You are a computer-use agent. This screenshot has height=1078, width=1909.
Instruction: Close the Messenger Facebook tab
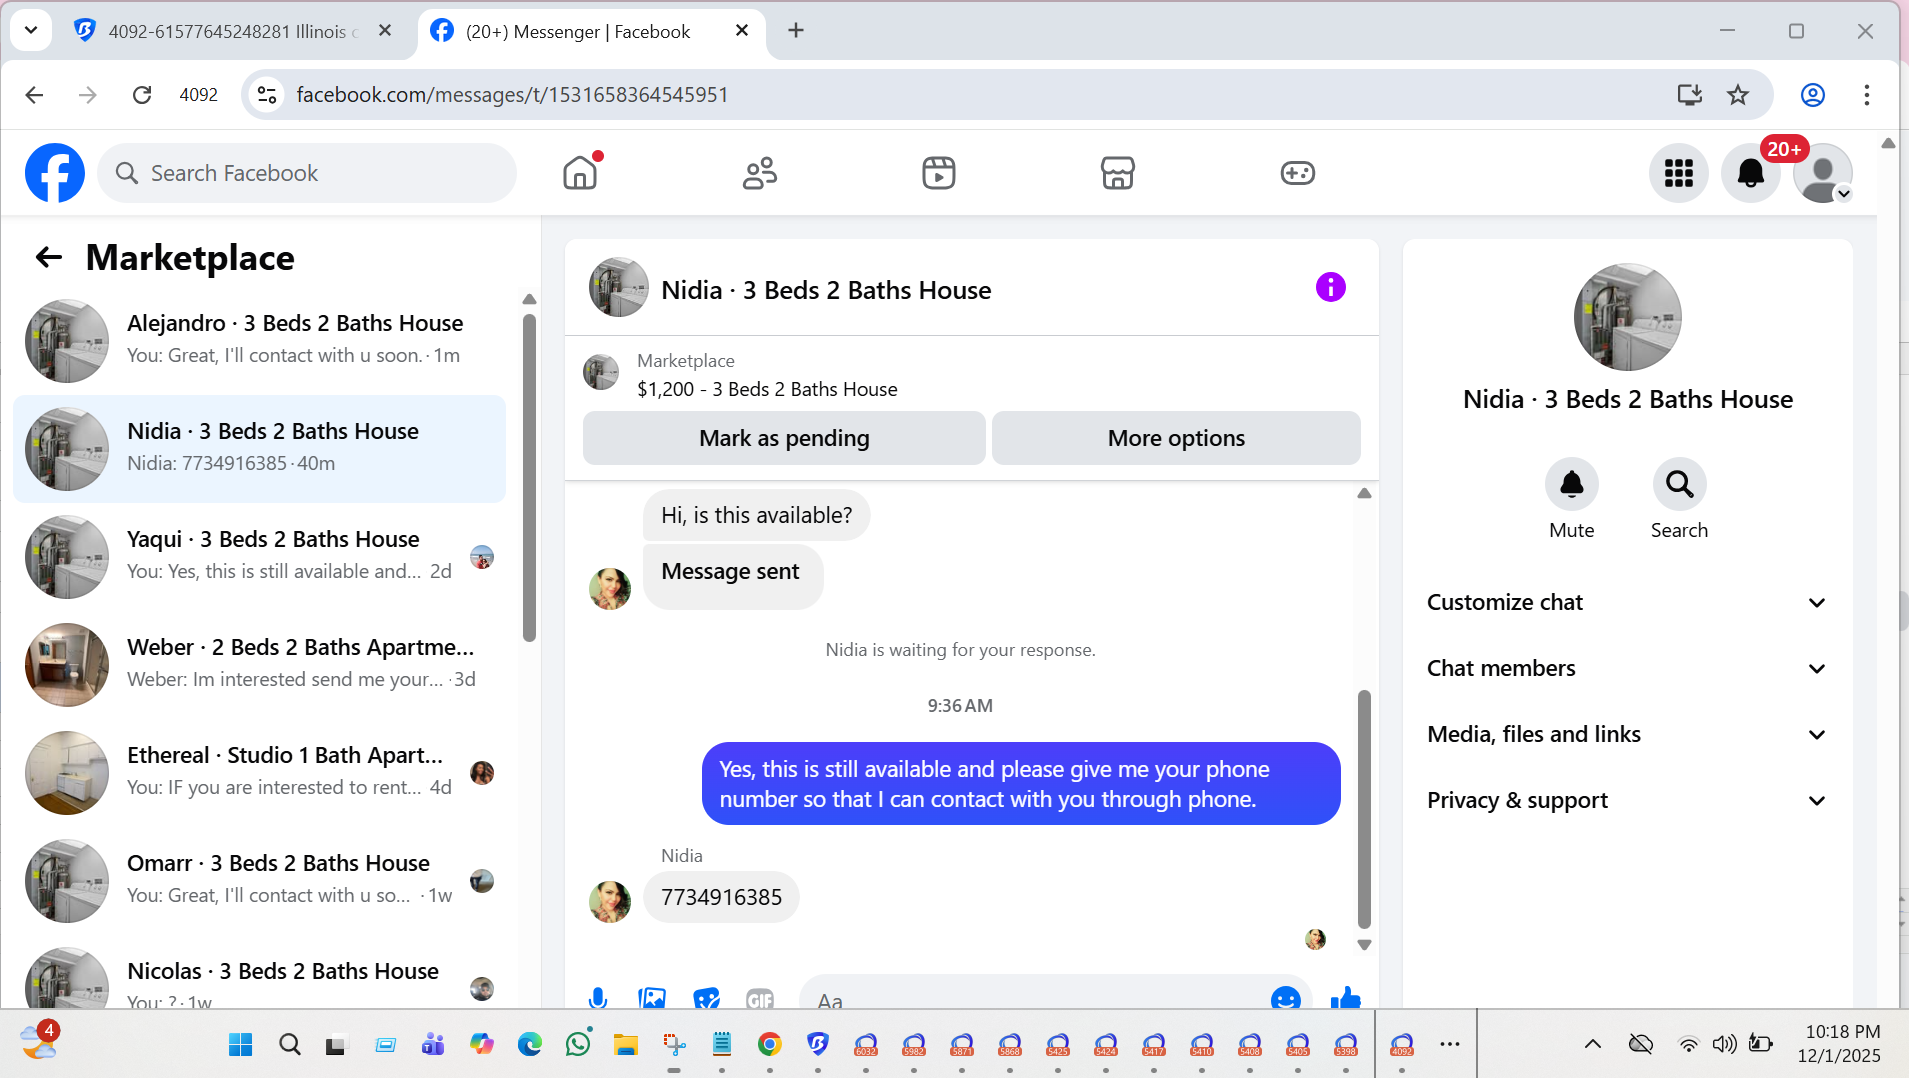click(x=742, y=31)
